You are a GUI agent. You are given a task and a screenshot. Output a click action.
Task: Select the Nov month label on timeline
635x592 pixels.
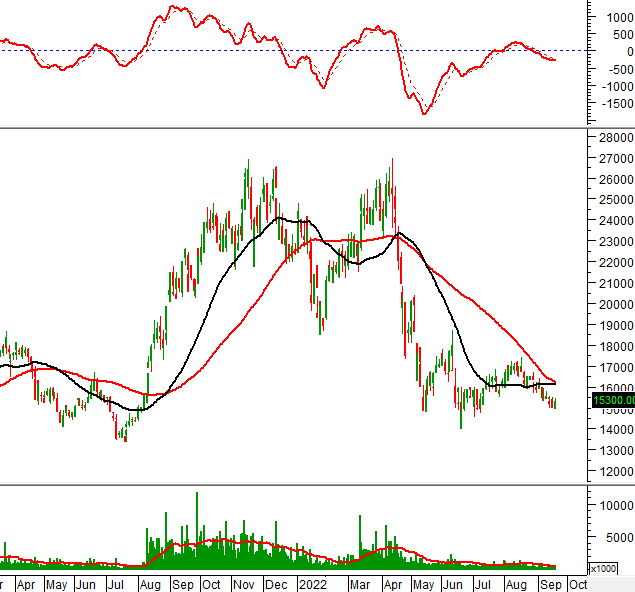click(x=244, y=585)
